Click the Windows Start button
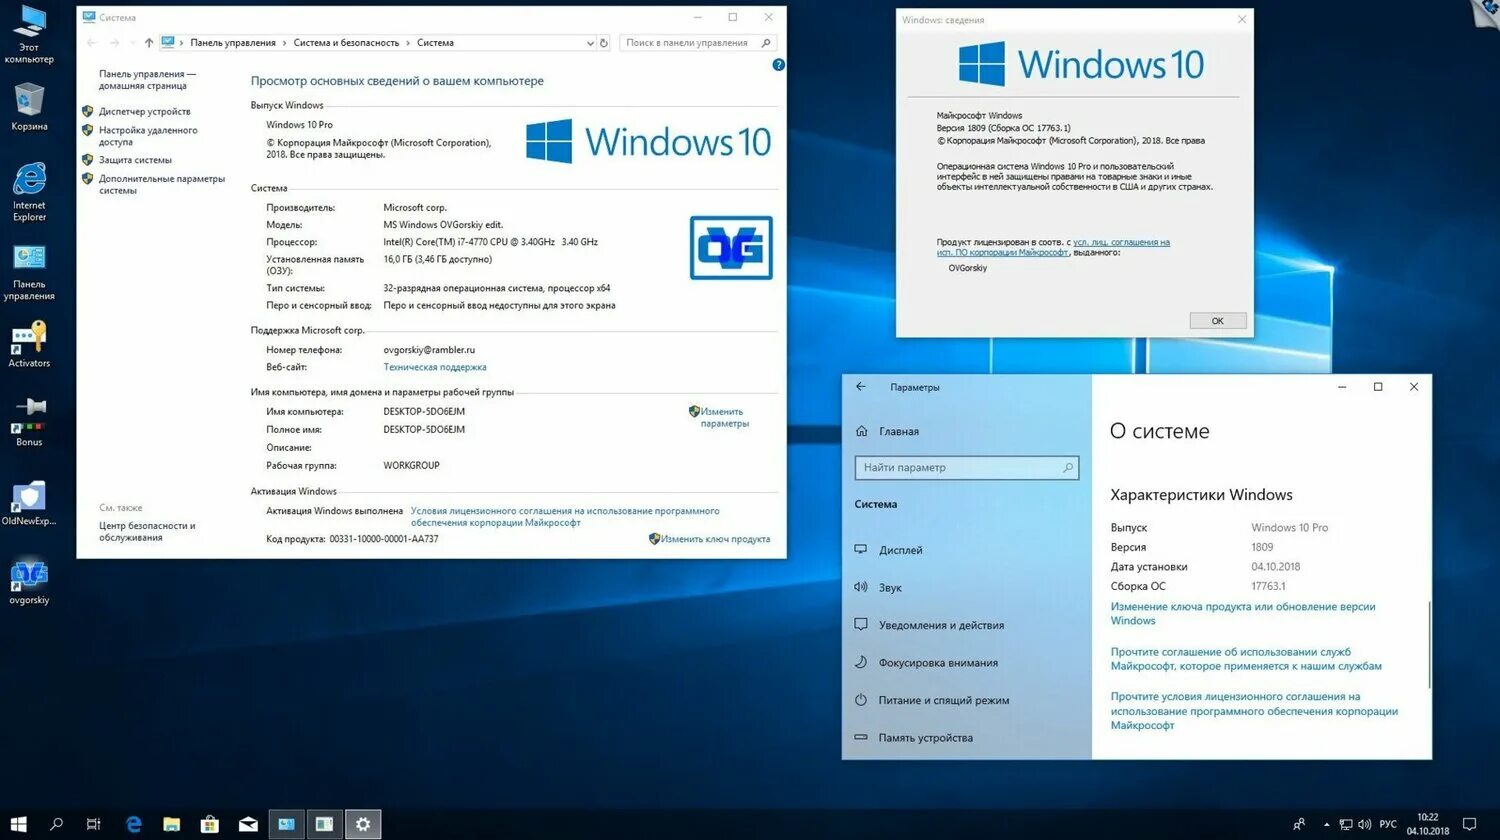Screen dimensions: 1500x840 pyautogui.click(x=18, y=824)
